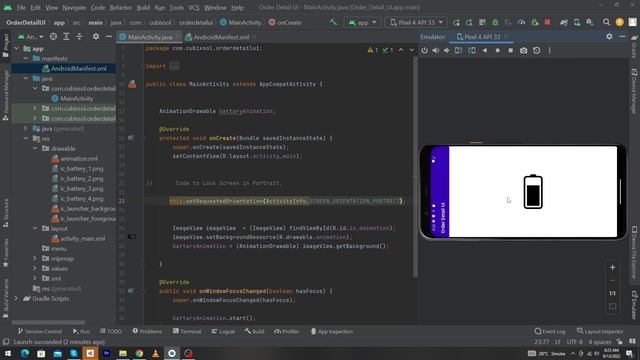Open the Build menu
The width and height of the screenshot is (640, 360).
[143, 7]
